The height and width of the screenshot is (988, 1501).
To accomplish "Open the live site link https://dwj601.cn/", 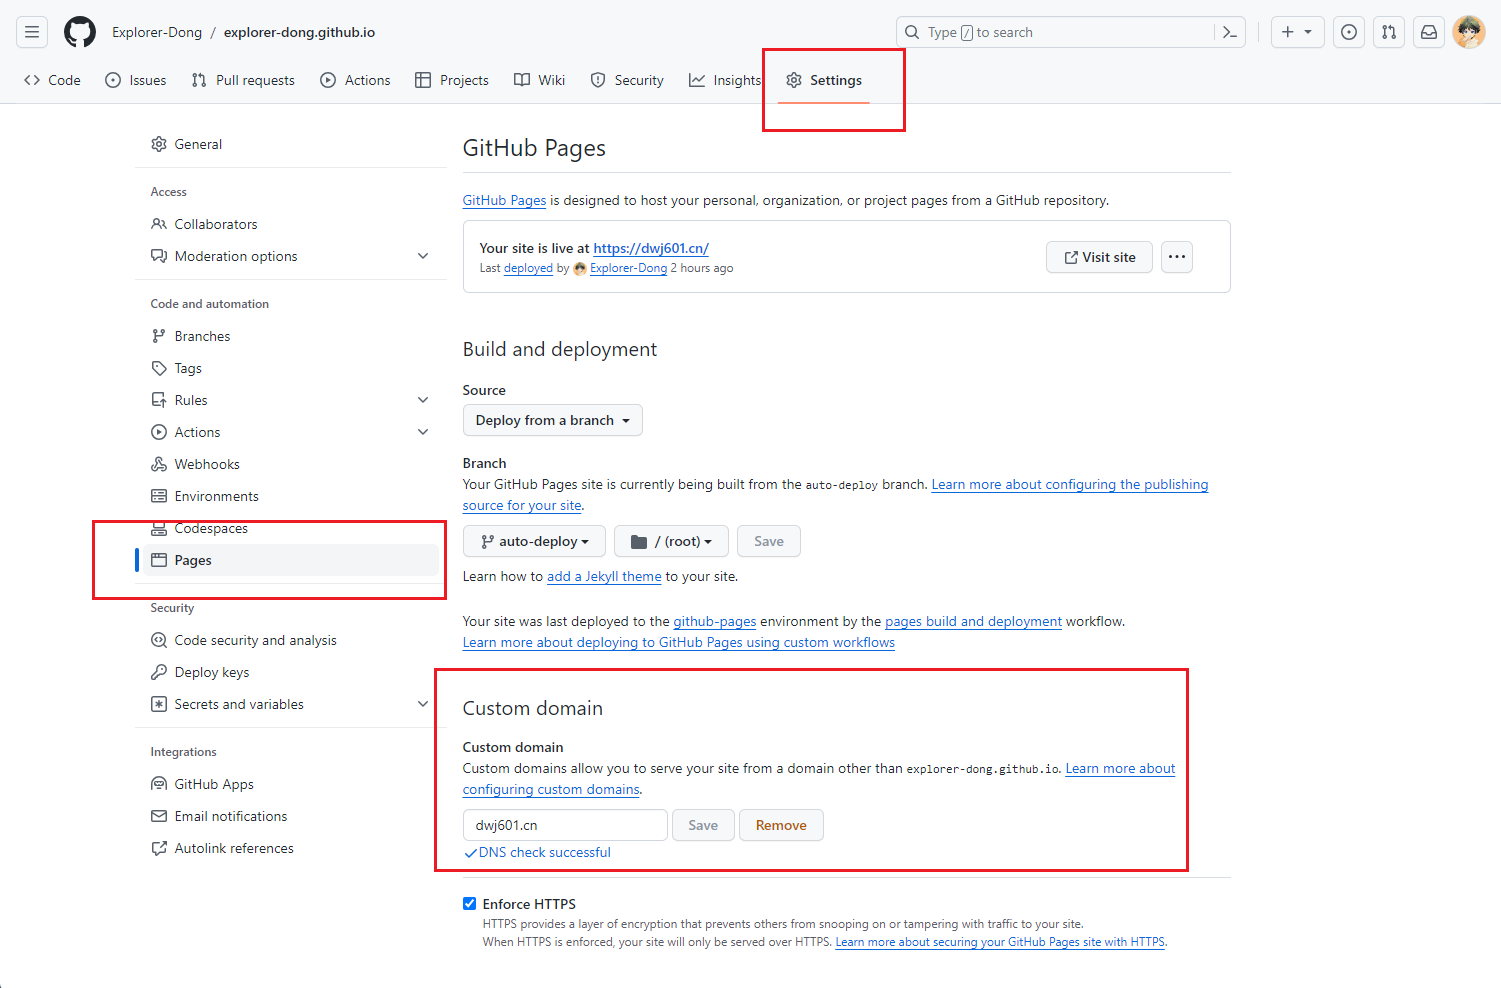I will pyautogui.click(x=651, y=248).
